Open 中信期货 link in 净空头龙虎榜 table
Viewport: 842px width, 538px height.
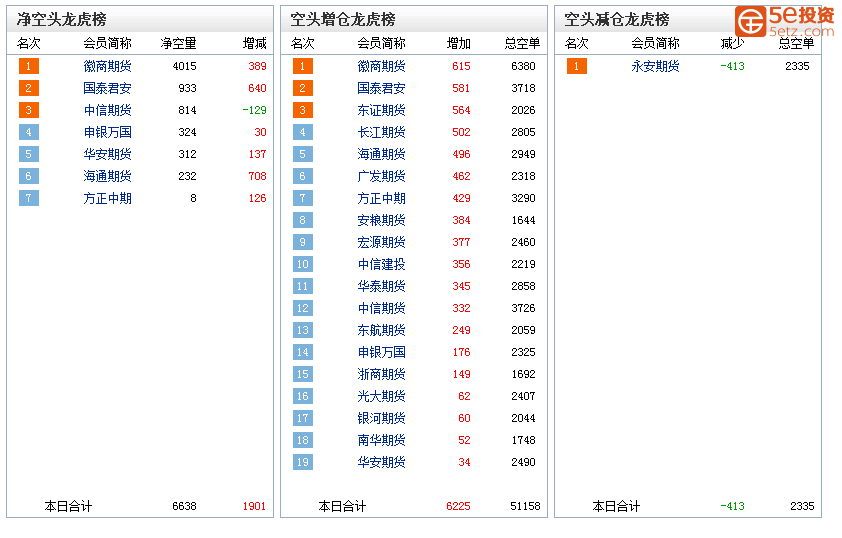coord(107,110)
